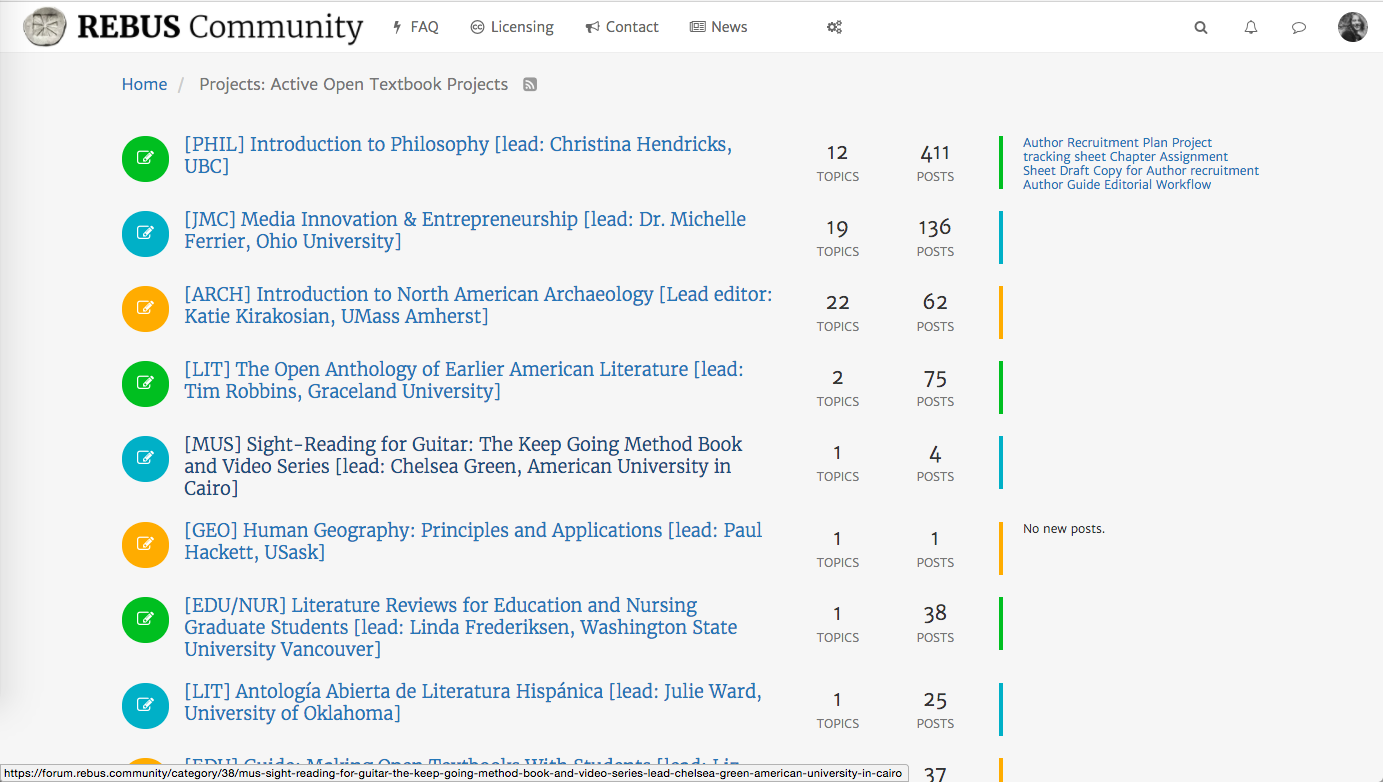Click the RSS feed icon beside the category title
Viewport: 1383px width, 782px height.
click(530, 85)
